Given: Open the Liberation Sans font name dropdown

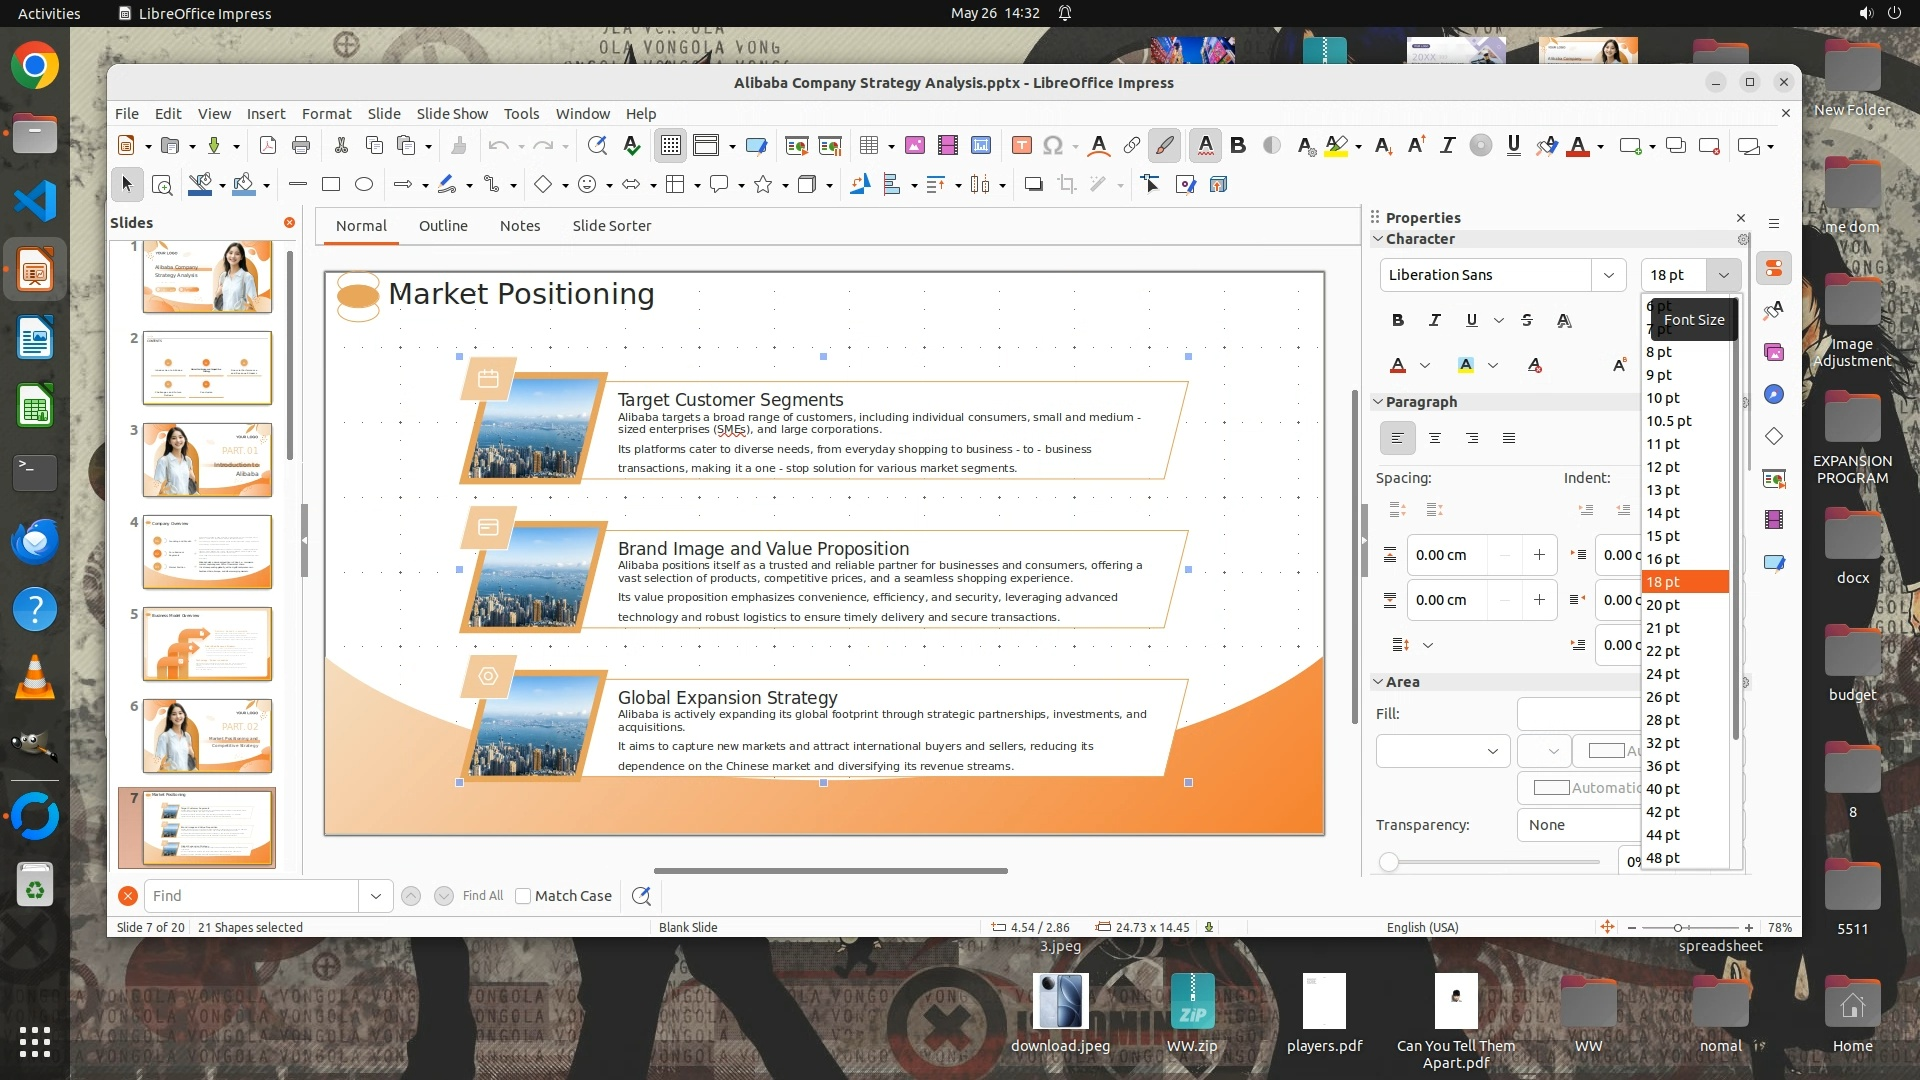Looking at the screenshot, I should [1608, 275].
